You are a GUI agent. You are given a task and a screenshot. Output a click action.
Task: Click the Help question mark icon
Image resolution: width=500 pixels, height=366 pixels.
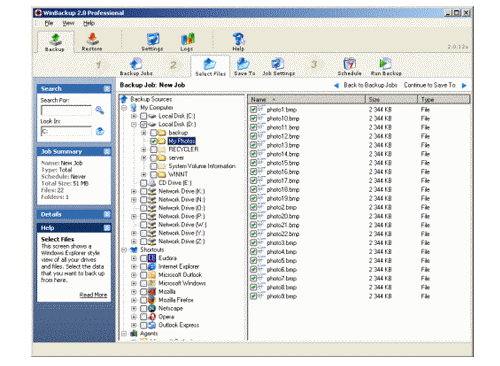click(x=239, y=39)
